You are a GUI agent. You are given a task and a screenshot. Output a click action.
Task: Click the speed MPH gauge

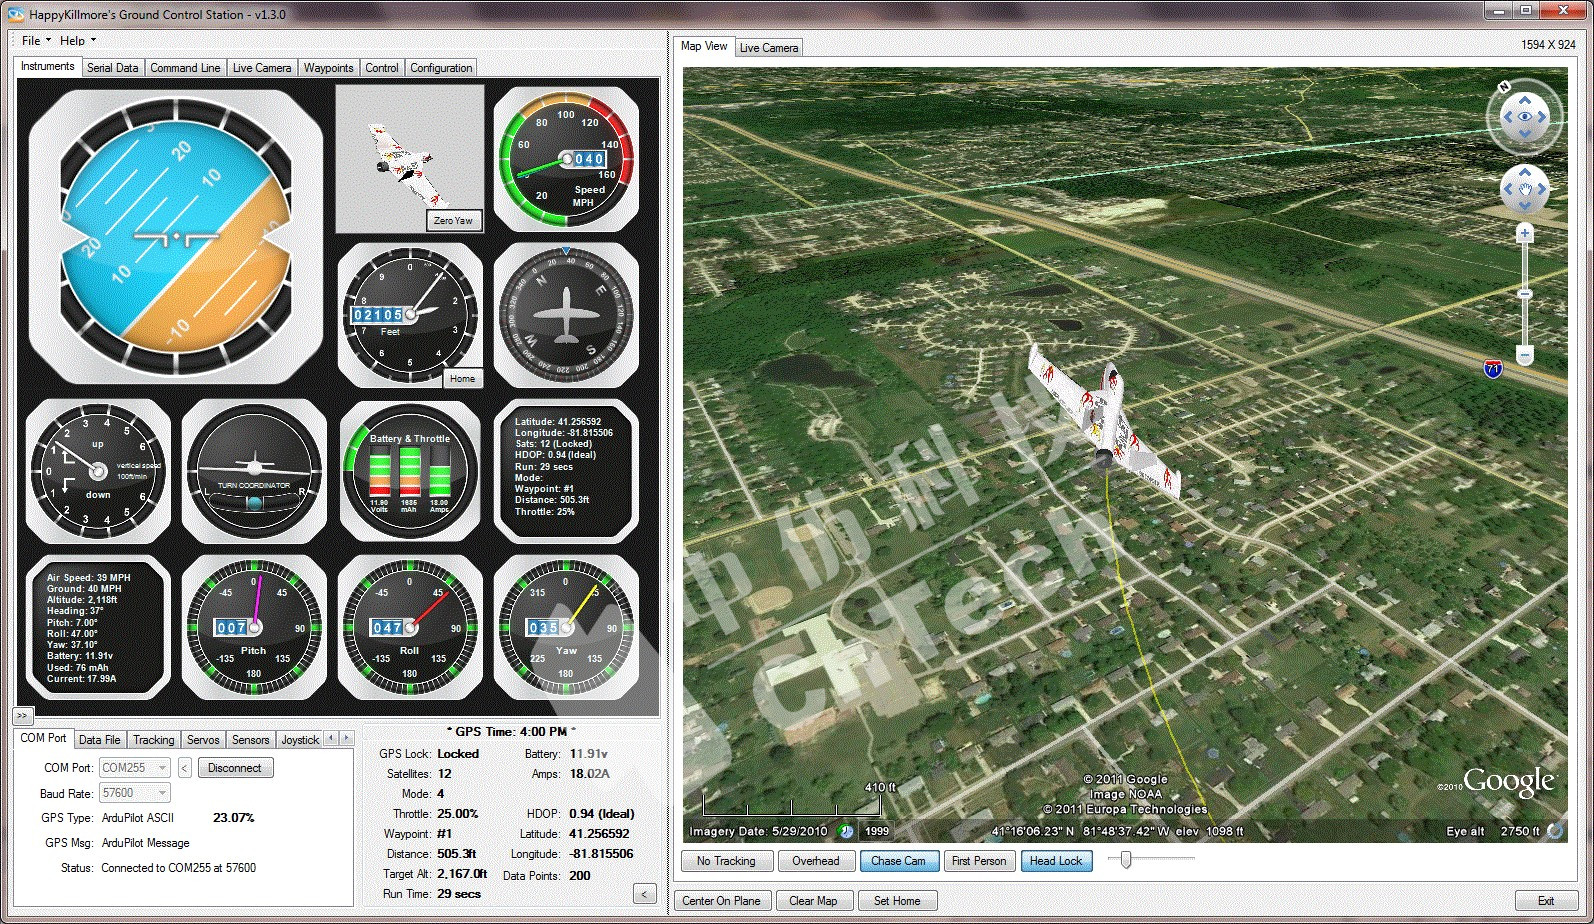(566, 159)
